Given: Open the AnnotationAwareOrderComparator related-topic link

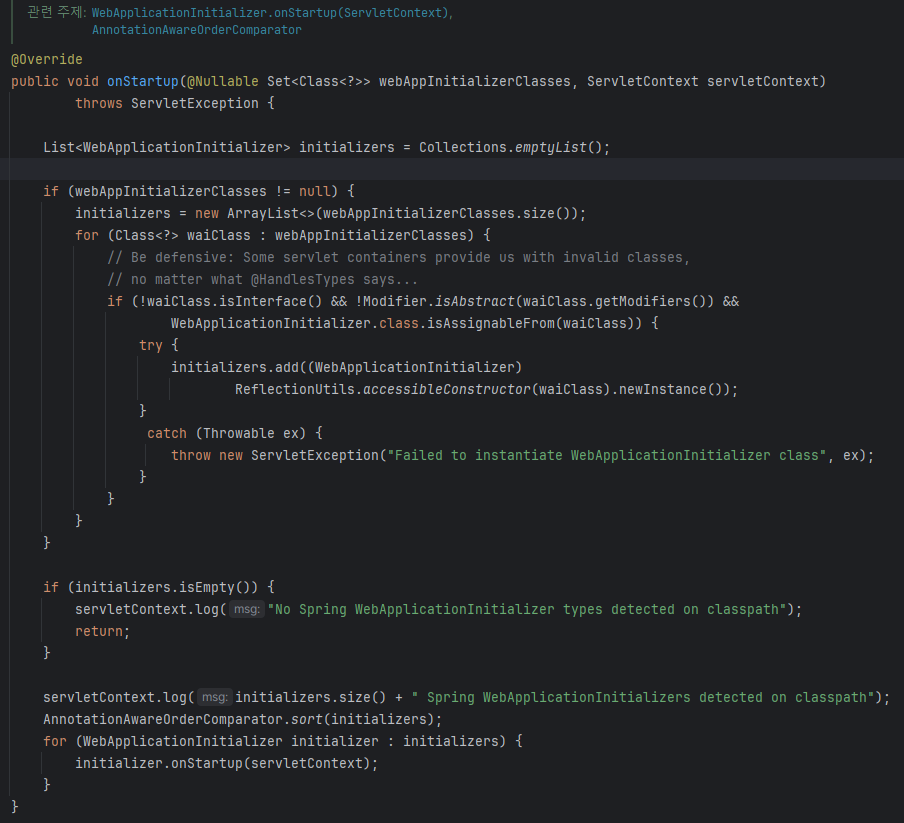Looking at the screenshot, I should click(197, 30).
